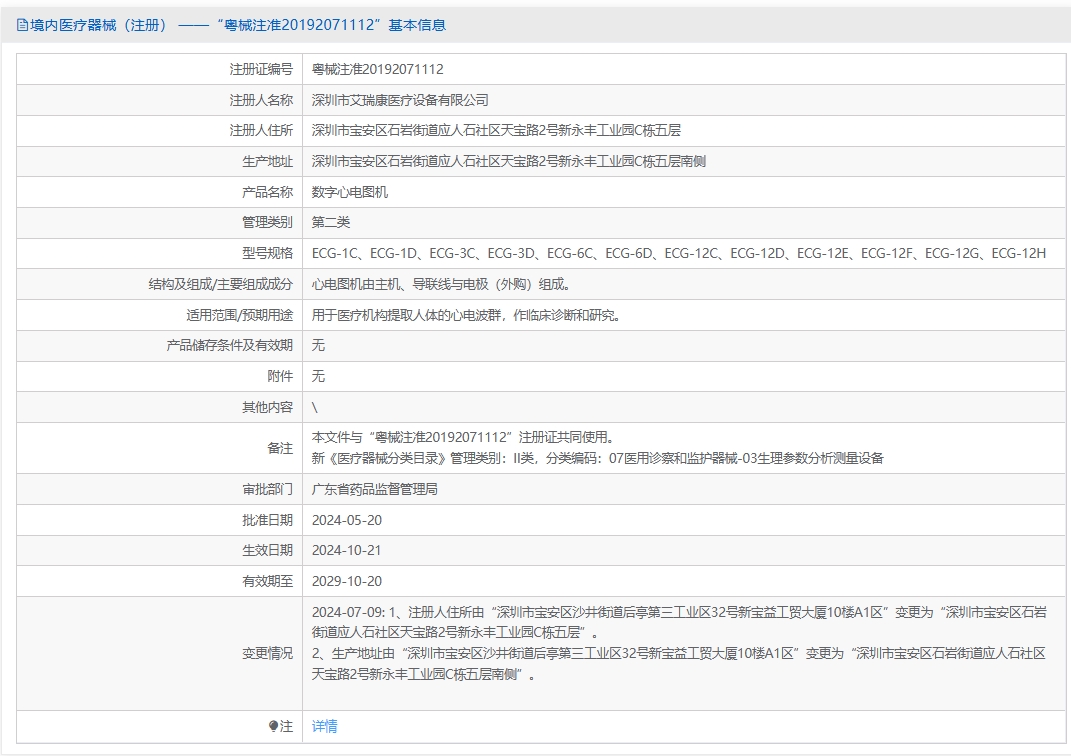This screenshot has width=1071, height=756.
Task: Click the 备注 label
Action: (x=280, y=448)
